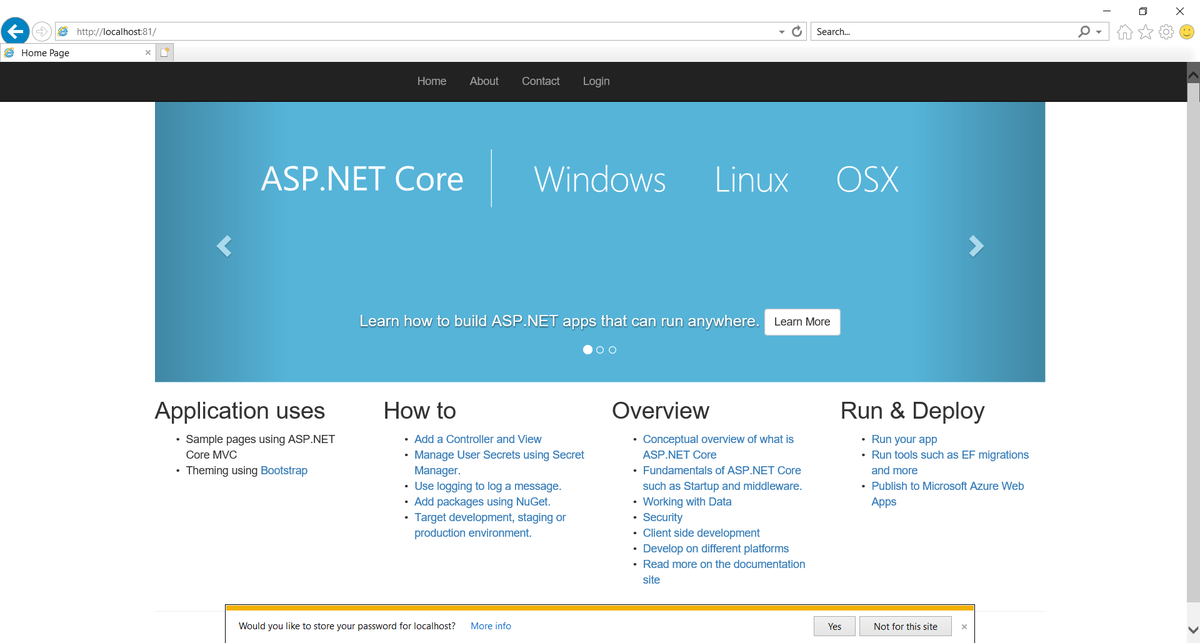The image size is (1200, 643).
Task: Open Read more on the documentation site
Action: tap(724, 572)
